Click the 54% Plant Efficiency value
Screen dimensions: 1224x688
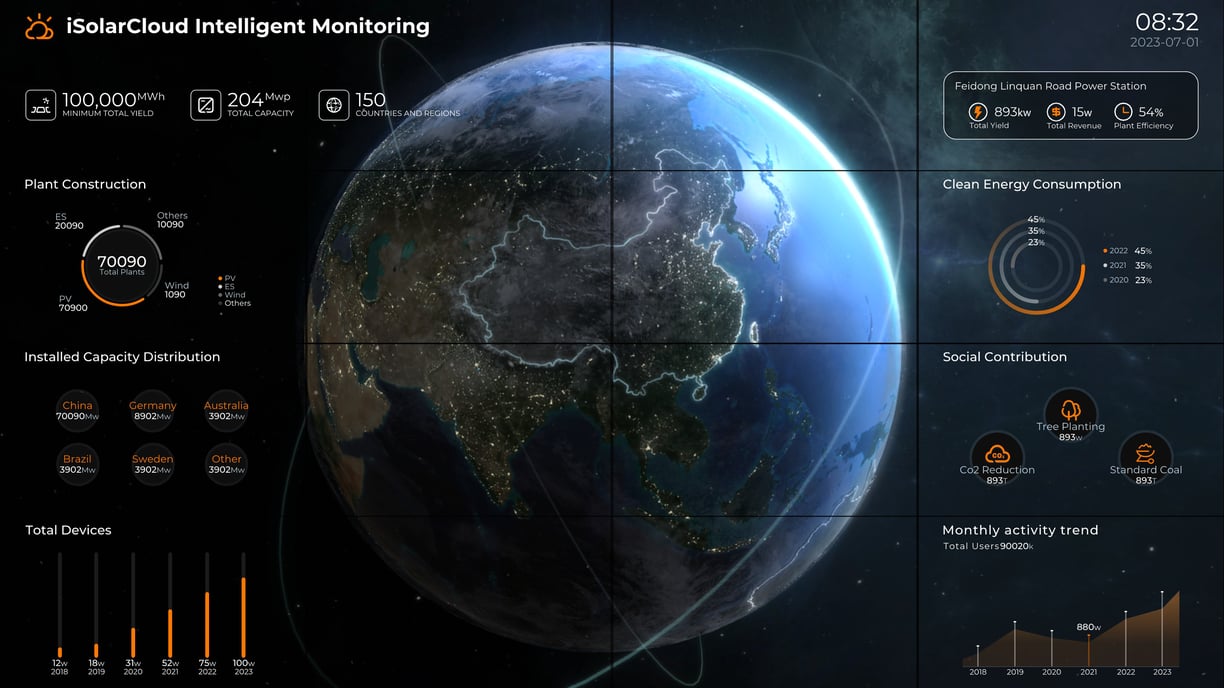[x=1151, y=112]
